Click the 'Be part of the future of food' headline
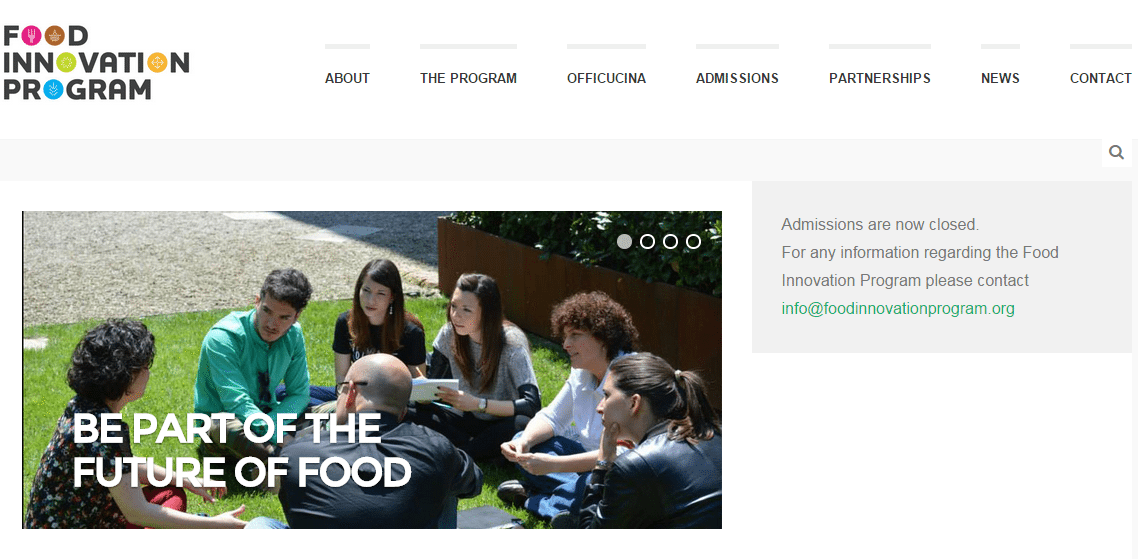The width and height of the screenshot is (1138, 559). [242, 450]
